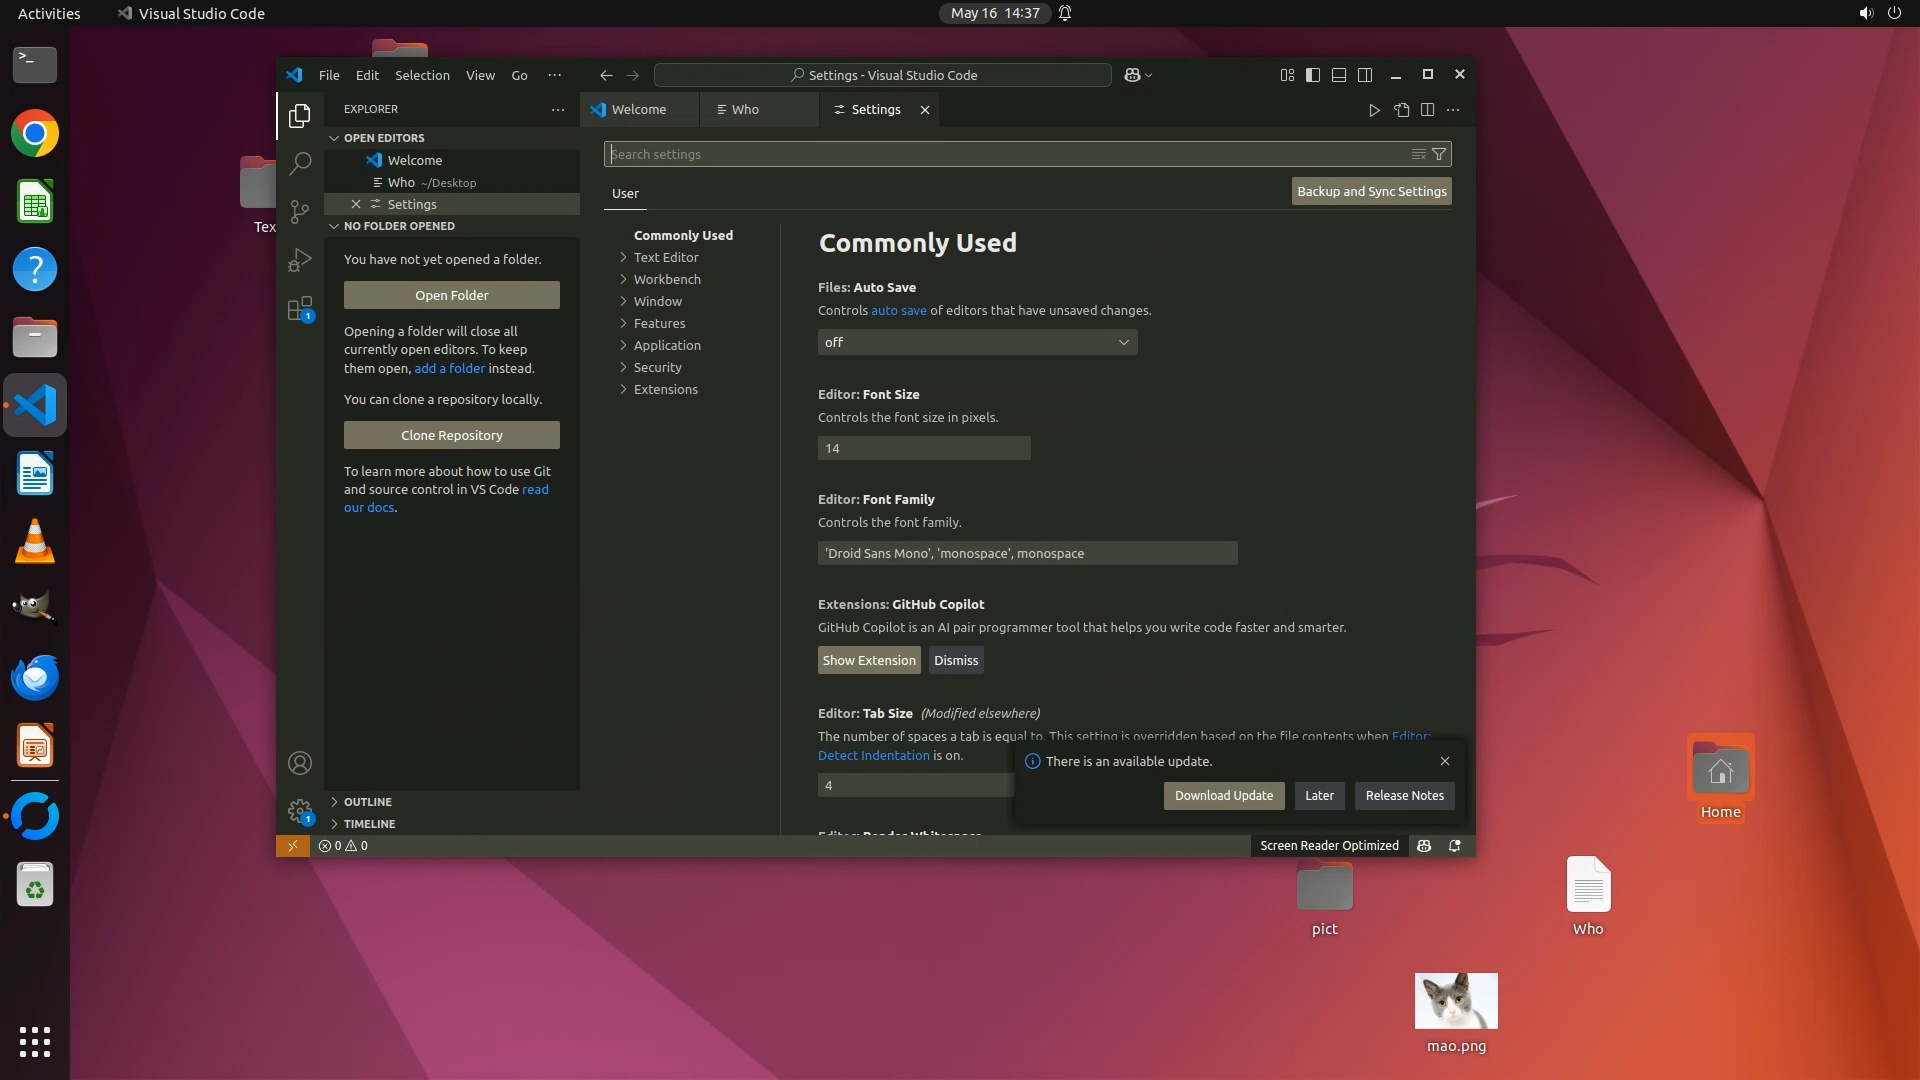Viewport: 1920px width, 1080px height.
Task: Click the filter settings funnel icon
Action: coord(1438,154)
